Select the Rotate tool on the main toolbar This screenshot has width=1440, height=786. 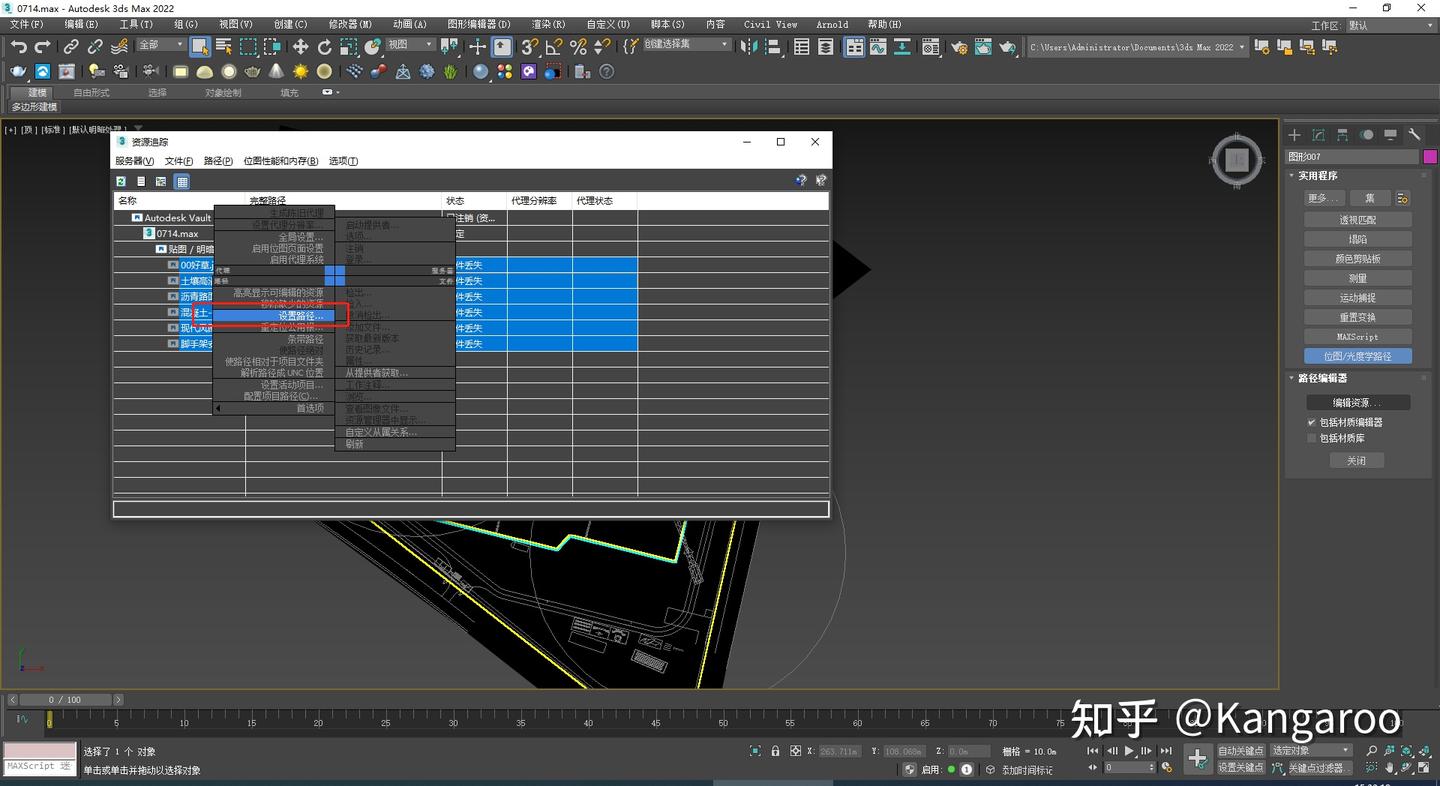[x=323, y=47]
